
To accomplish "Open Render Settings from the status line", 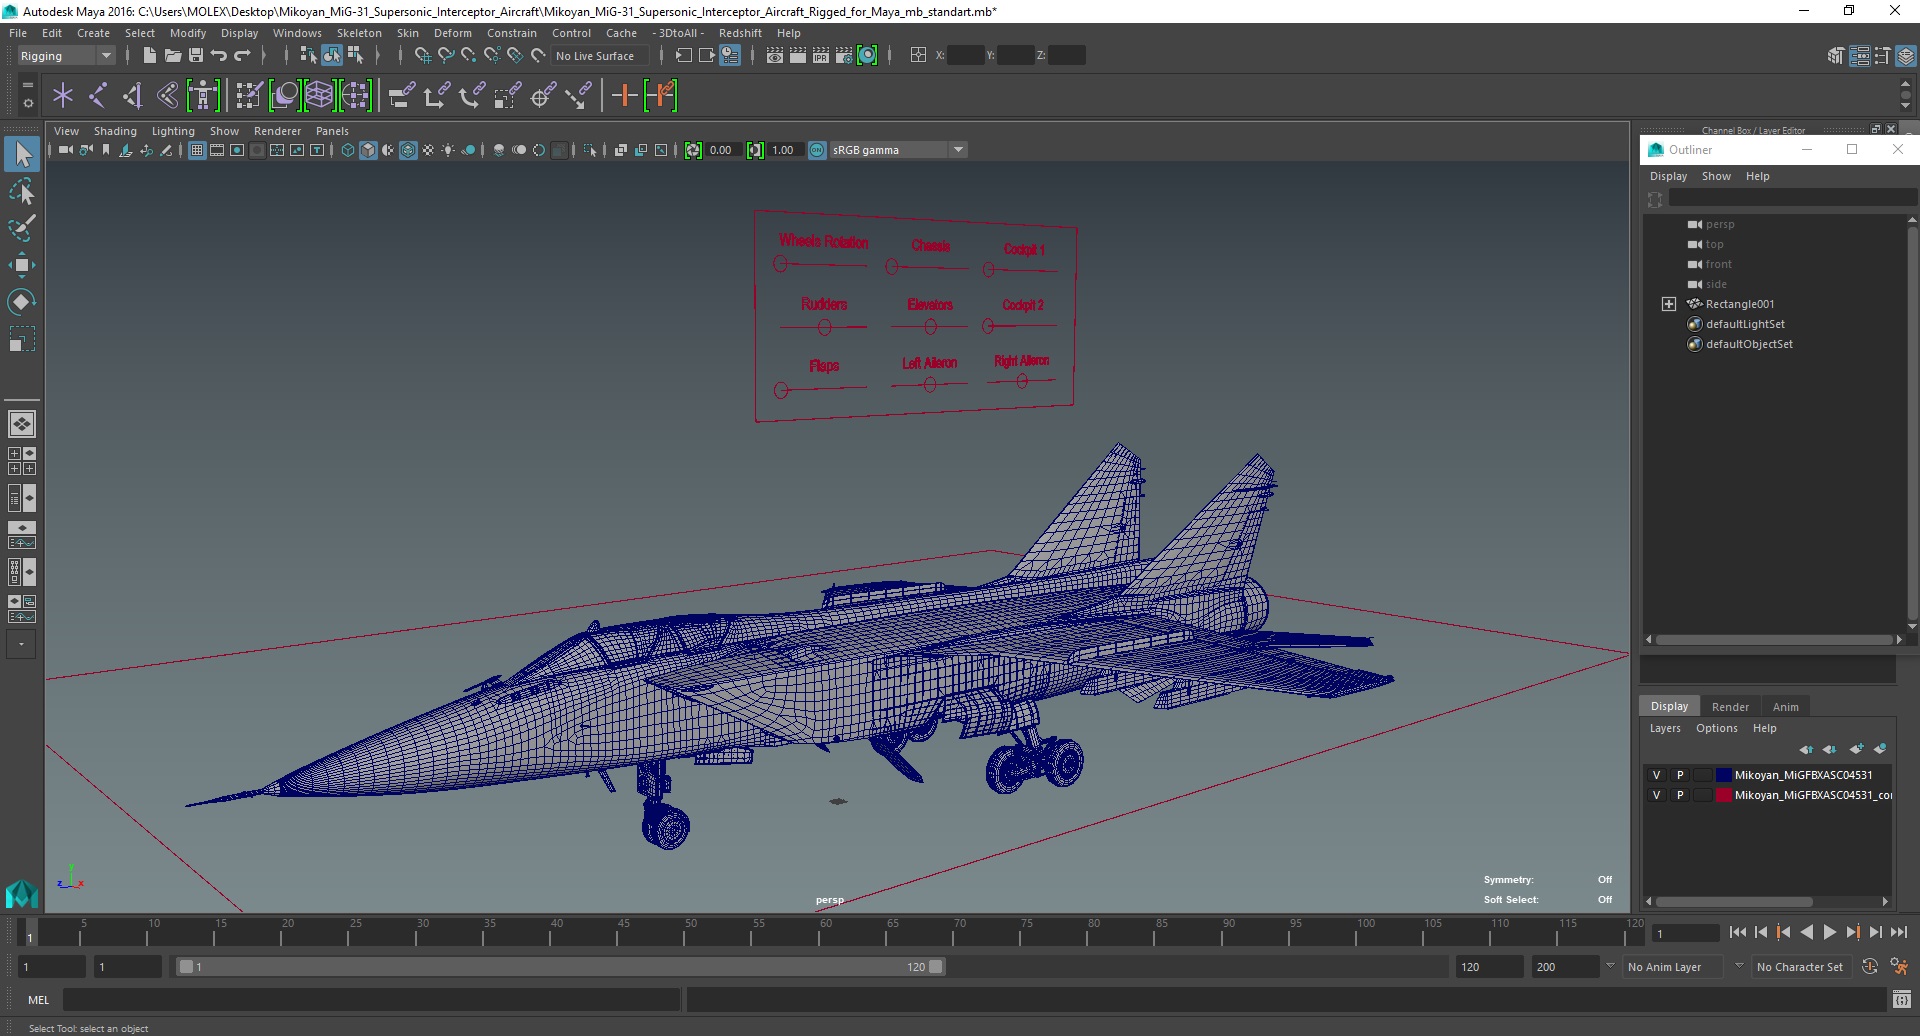I will [844, 56].
